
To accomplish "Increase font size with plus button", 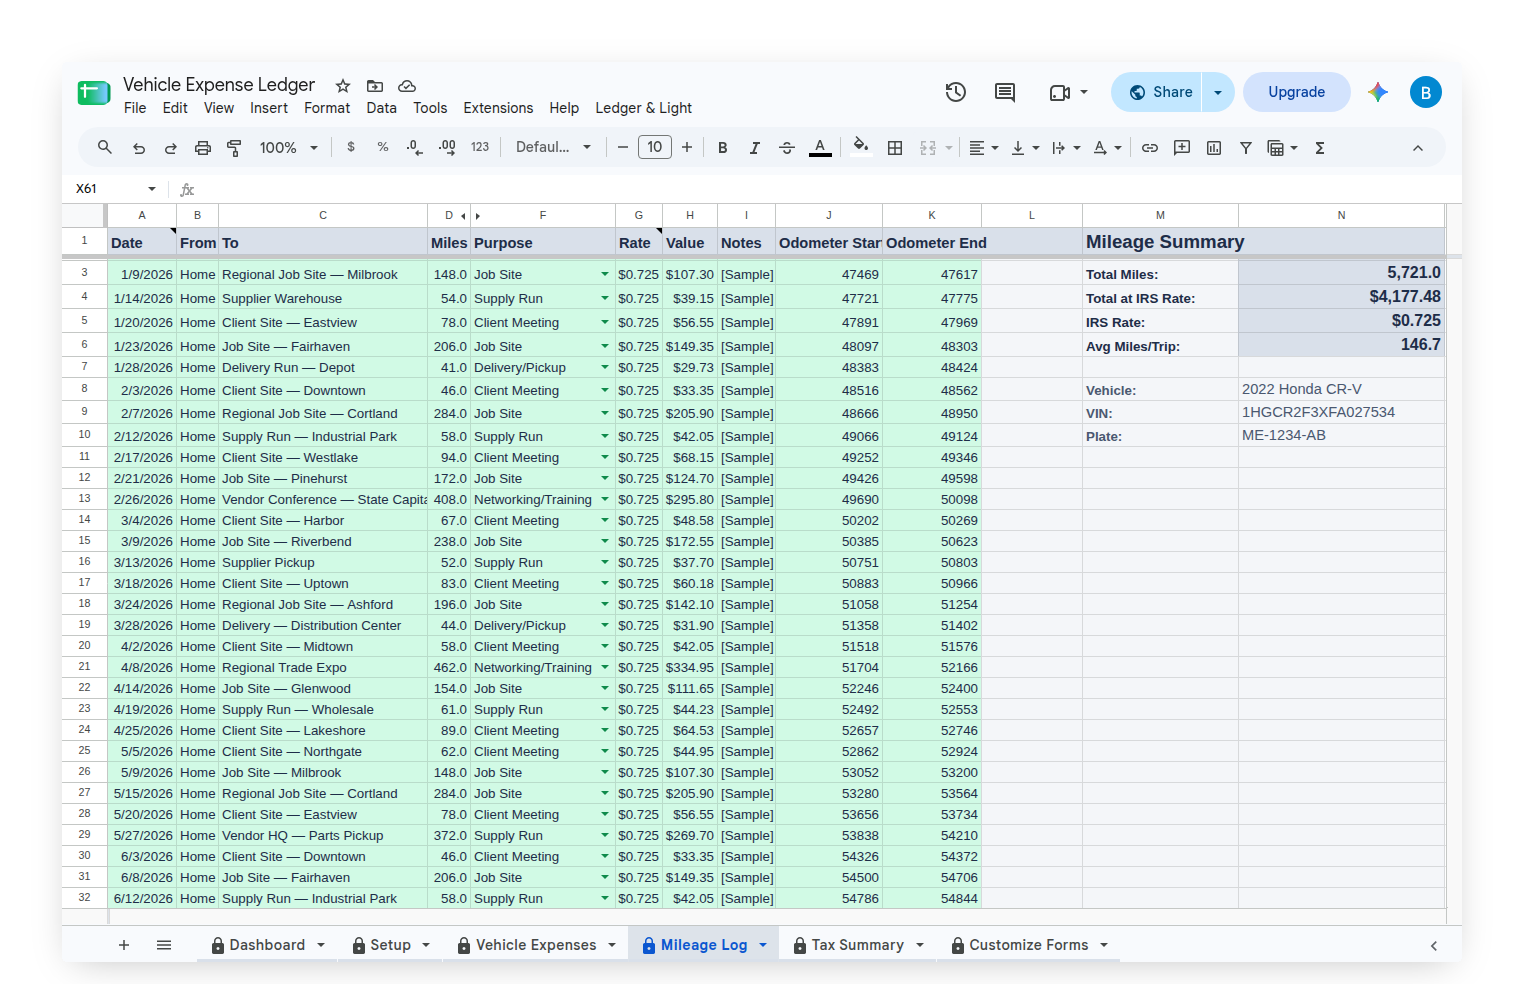I will tap(687, 148).
